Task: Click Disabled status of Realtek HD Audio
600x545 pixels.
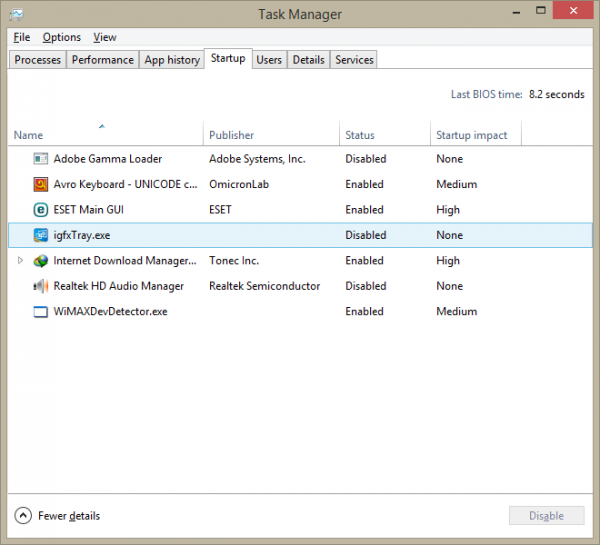Action: click(366, 286)
